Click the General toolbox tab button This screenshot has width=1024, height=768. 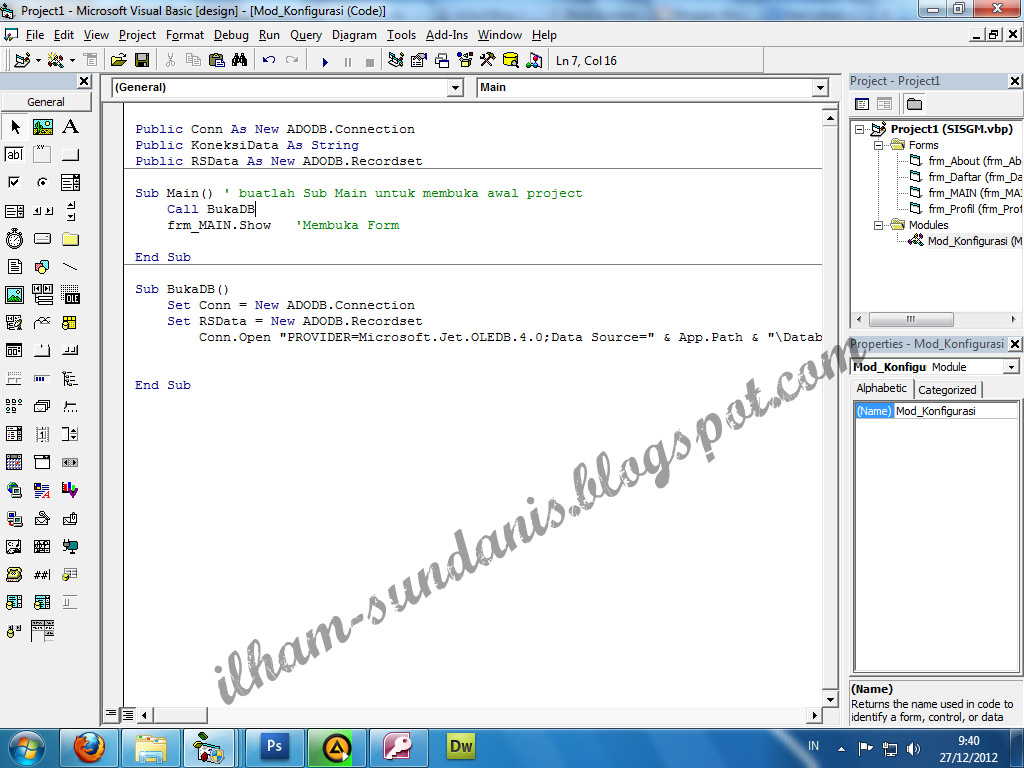coord(46,102)
